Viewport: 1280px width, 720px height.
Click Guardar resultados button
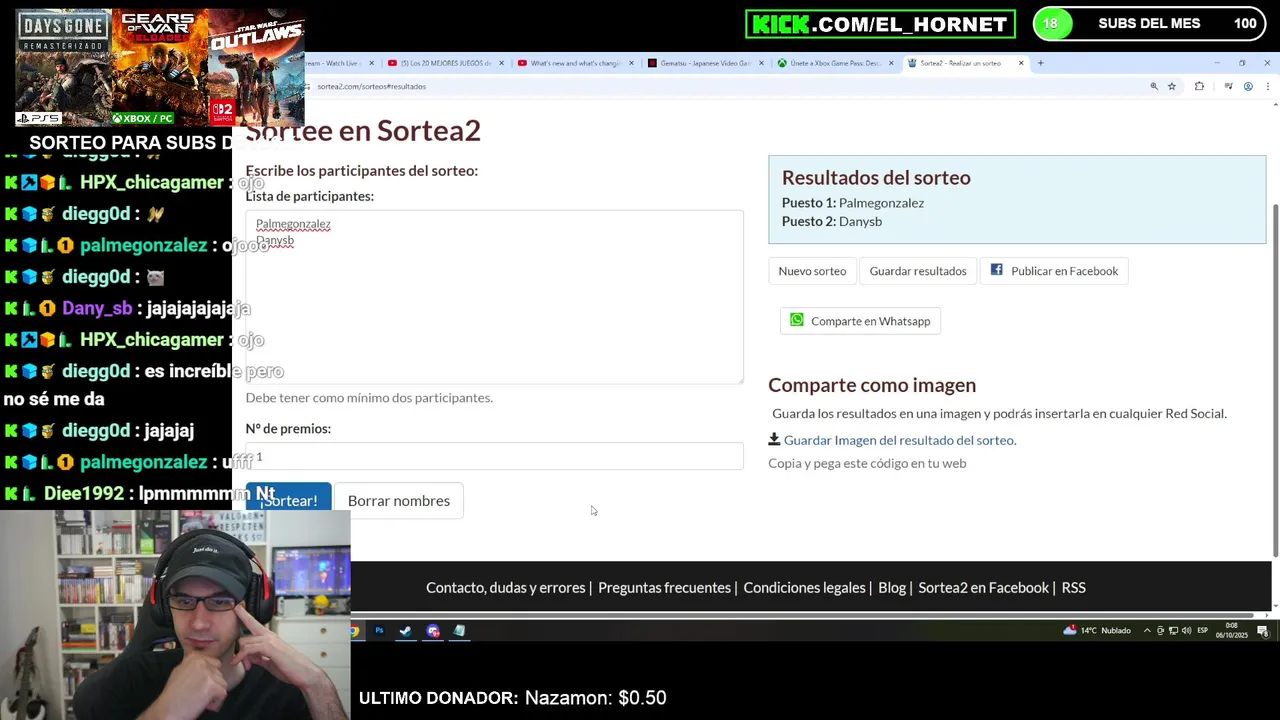click(x=918, y=271)
